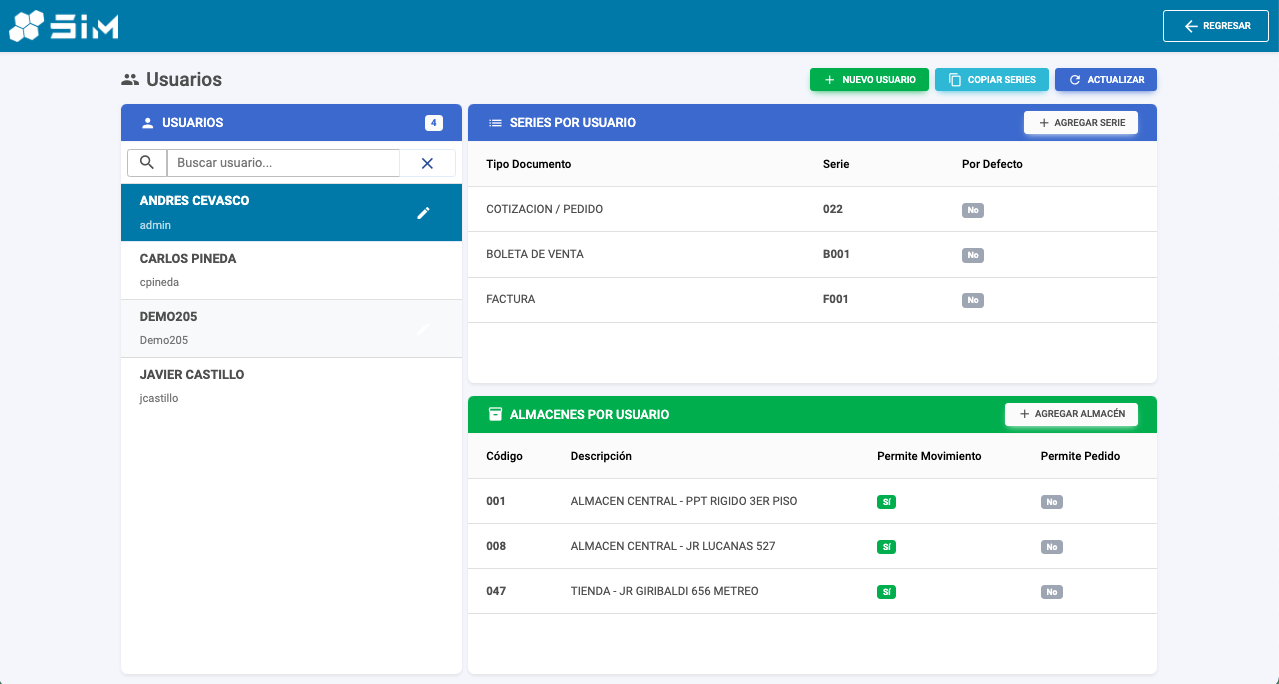
Task: Clear the user search with X icon
Action: [x=427, y=163]
